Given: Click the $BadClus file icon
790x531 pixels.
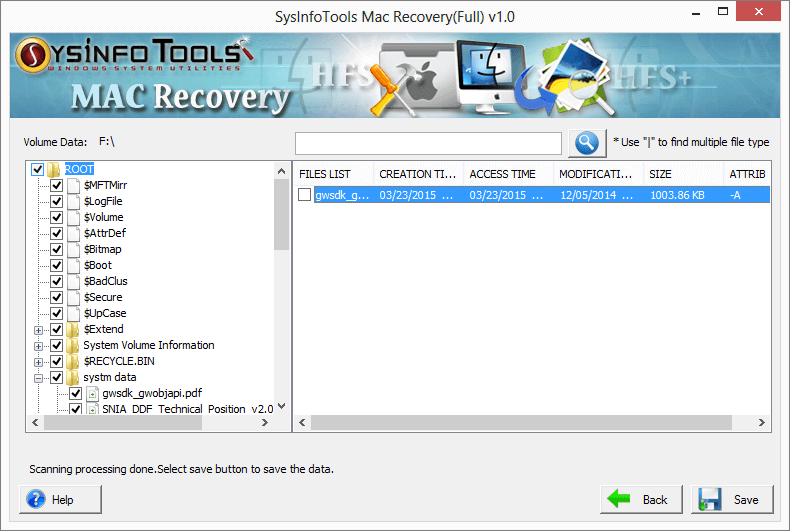Looking at the screenshot, I should pos(74,282).
